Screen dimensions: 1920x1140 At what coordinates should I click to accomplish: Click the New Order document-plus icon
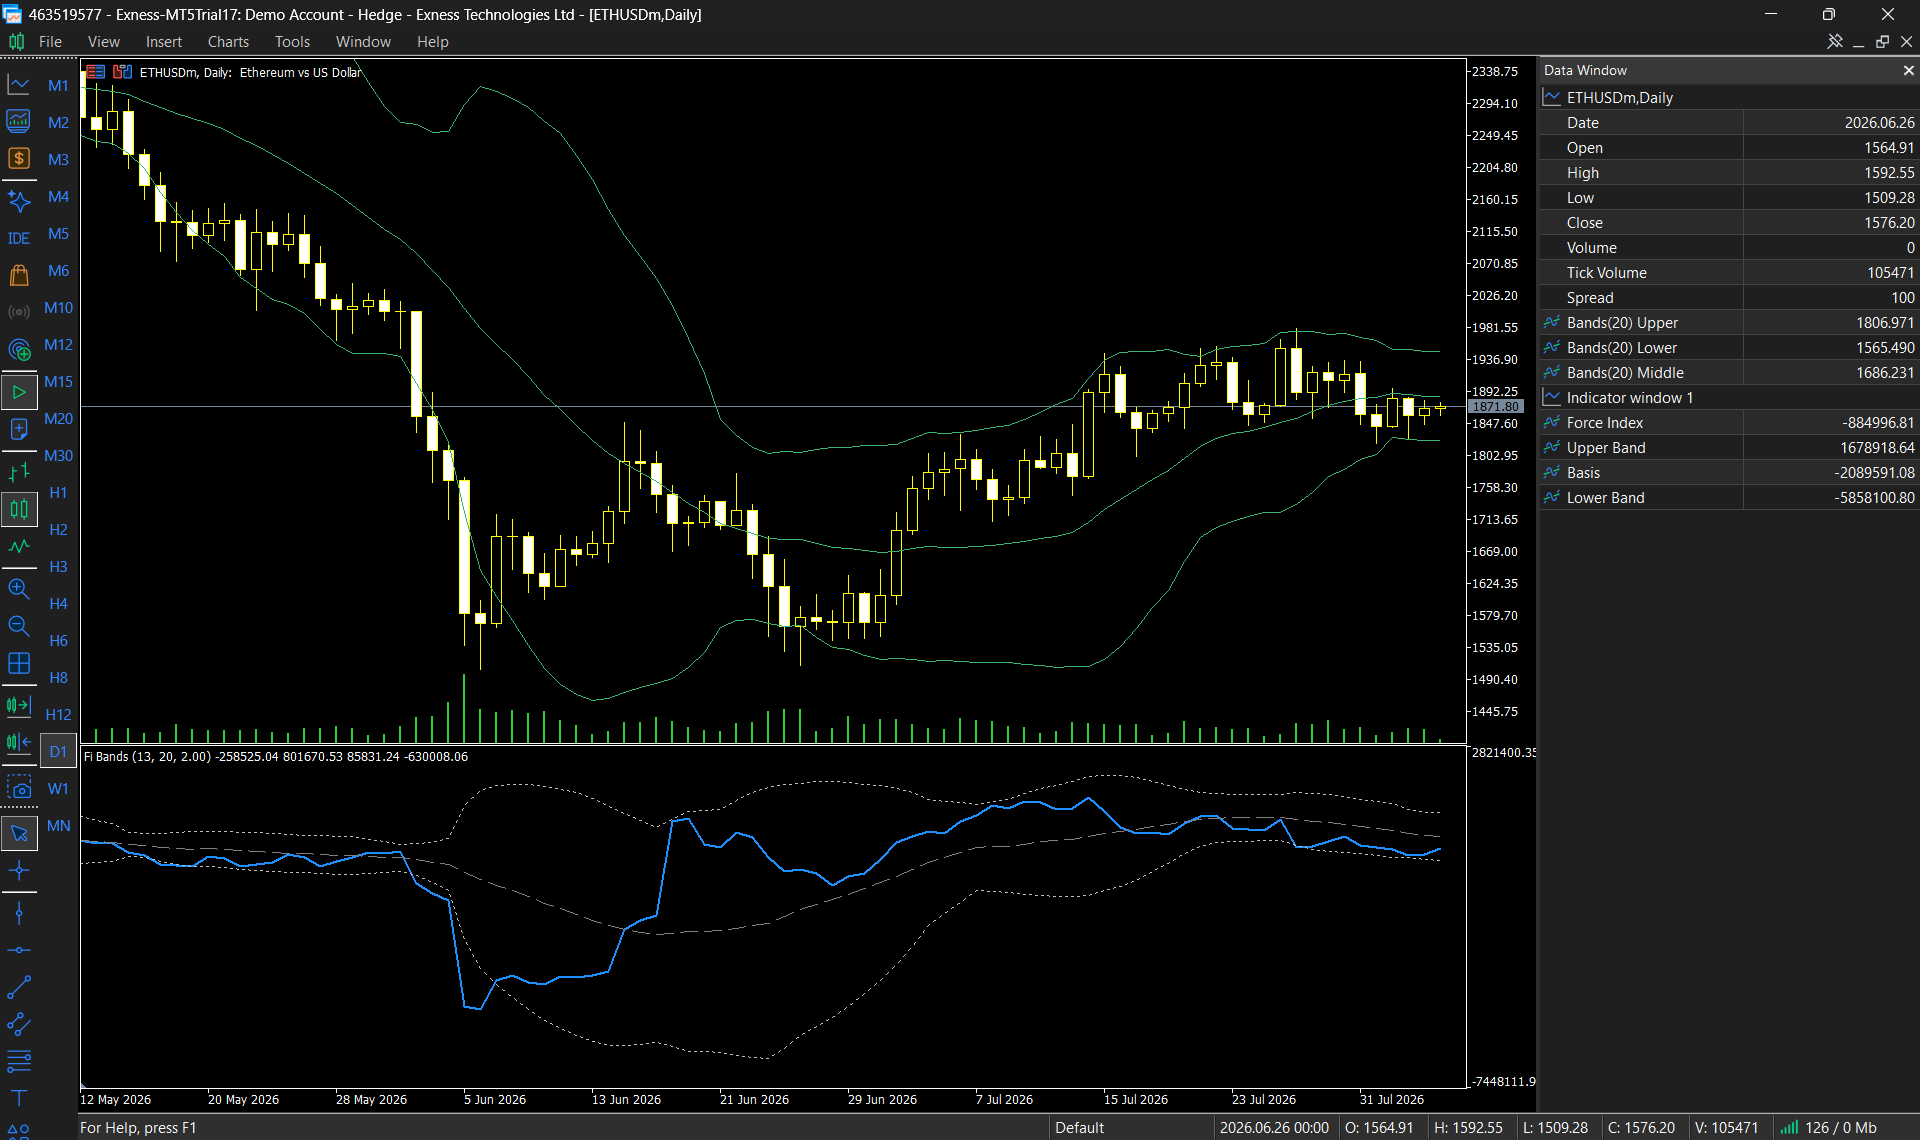click(x=19, y=429)
